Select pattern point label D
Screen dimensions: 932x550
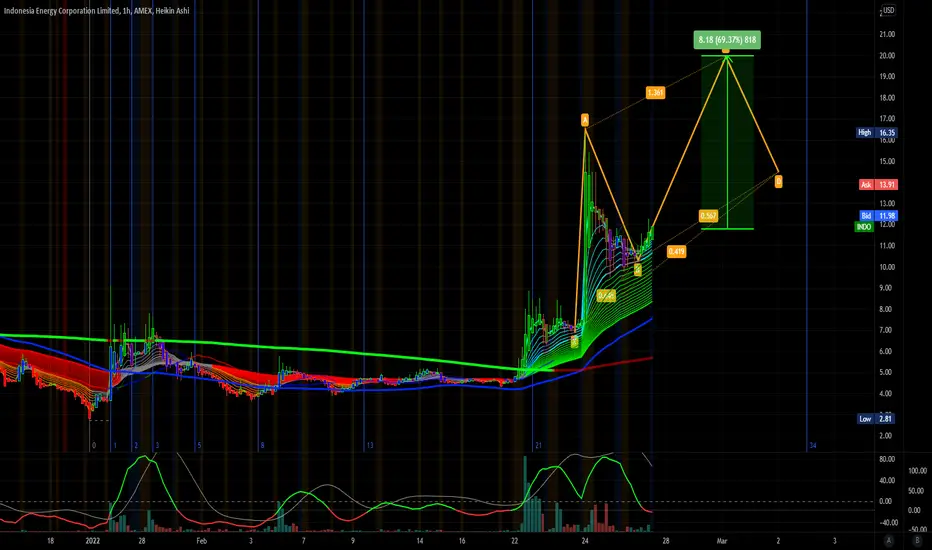click(778, 181)
